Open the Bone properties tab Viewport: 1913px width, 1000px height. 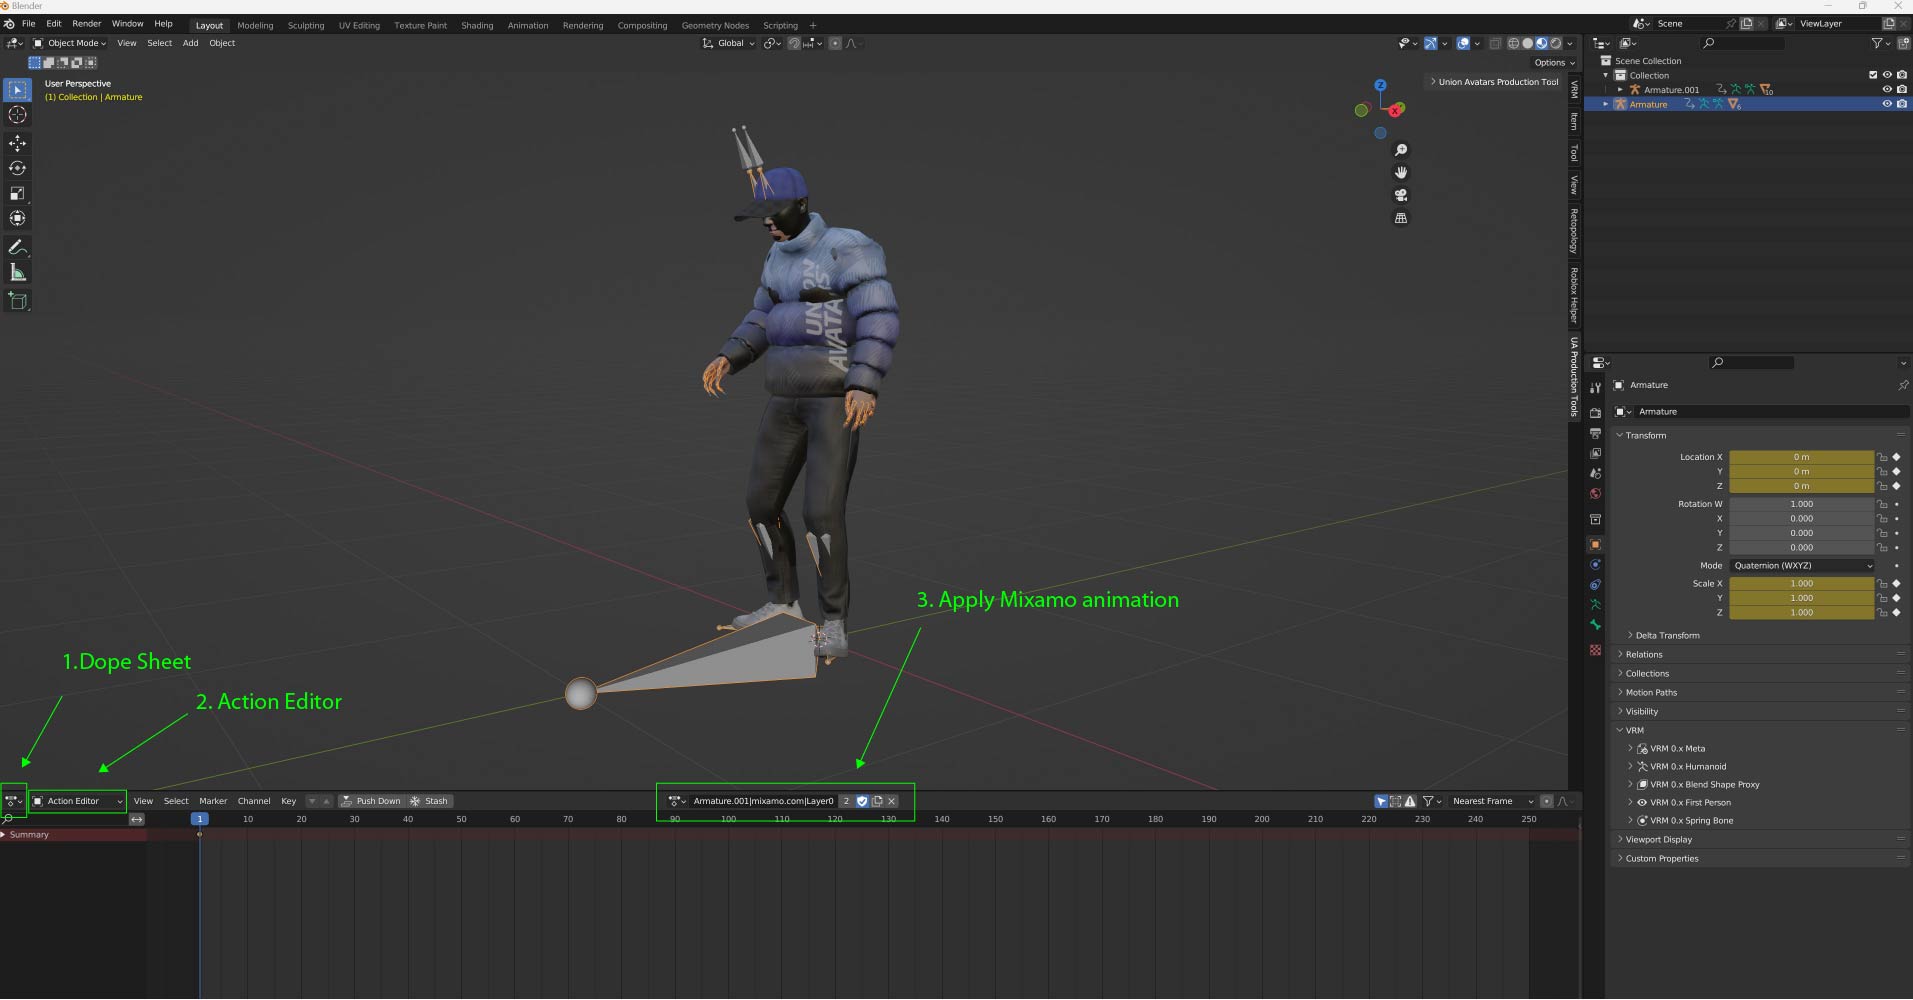point(1595,624)
